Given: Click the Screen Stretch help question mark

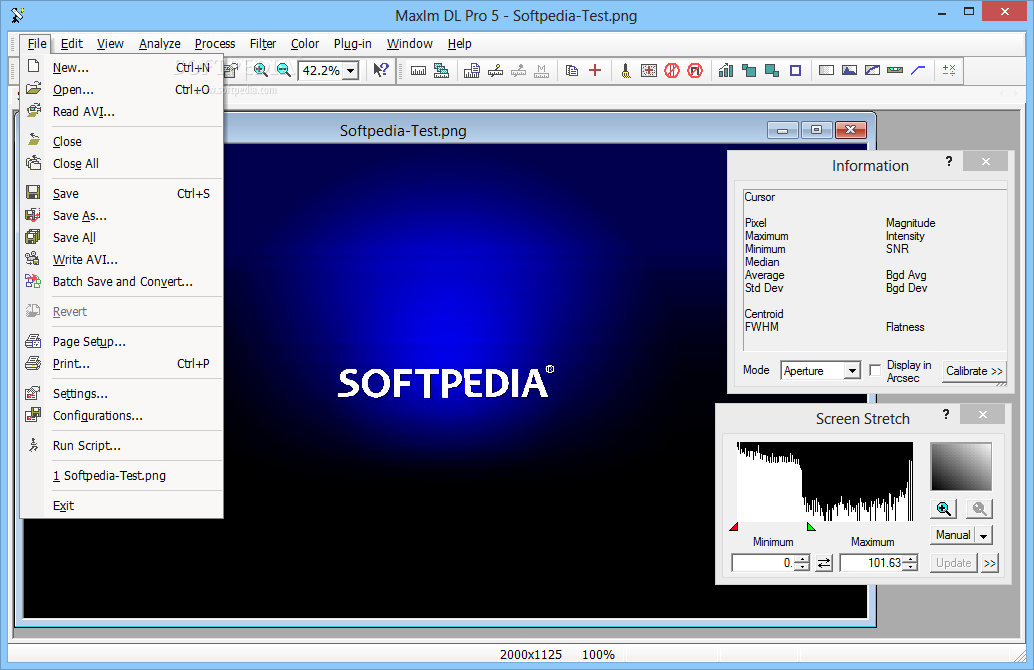Looking at the screenshot, I should pos(946,414).
